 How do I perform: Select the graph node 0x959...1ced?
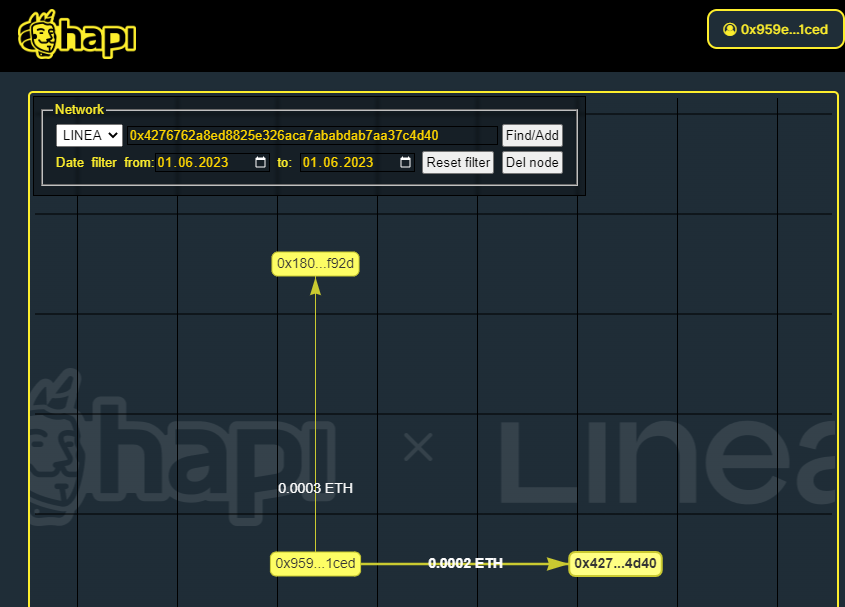[315, 564]
